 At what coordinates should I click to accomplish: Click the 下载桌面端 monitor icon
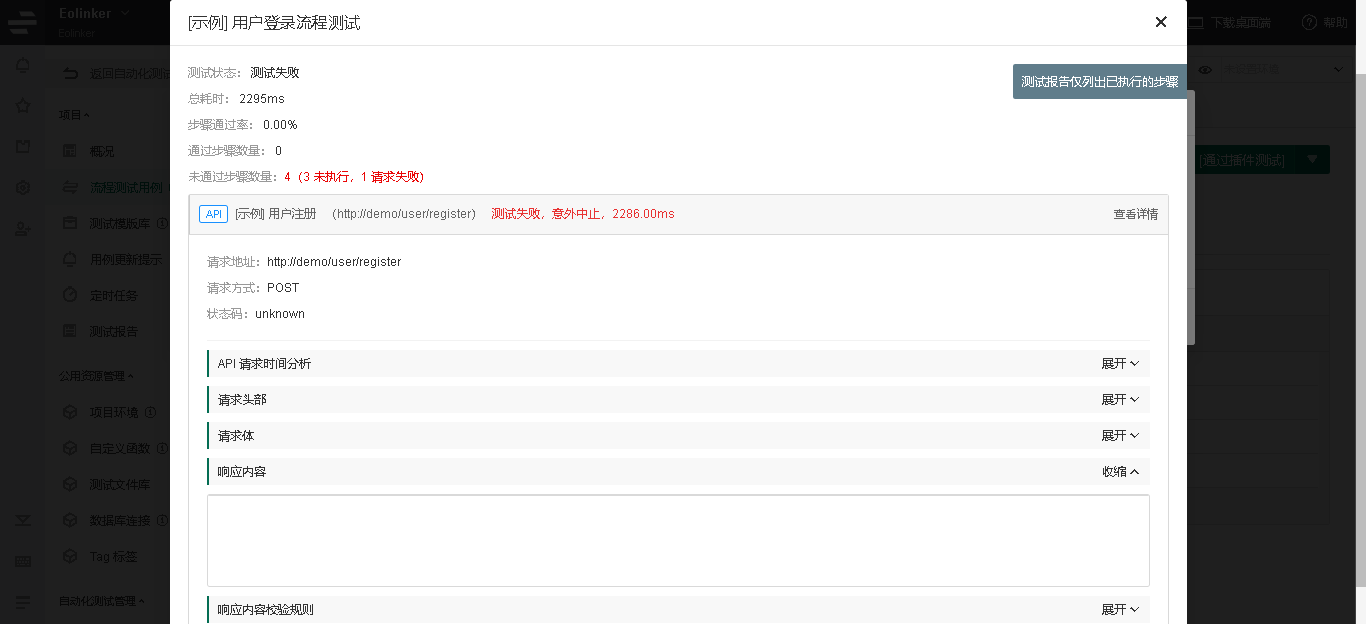(1194, 22)
